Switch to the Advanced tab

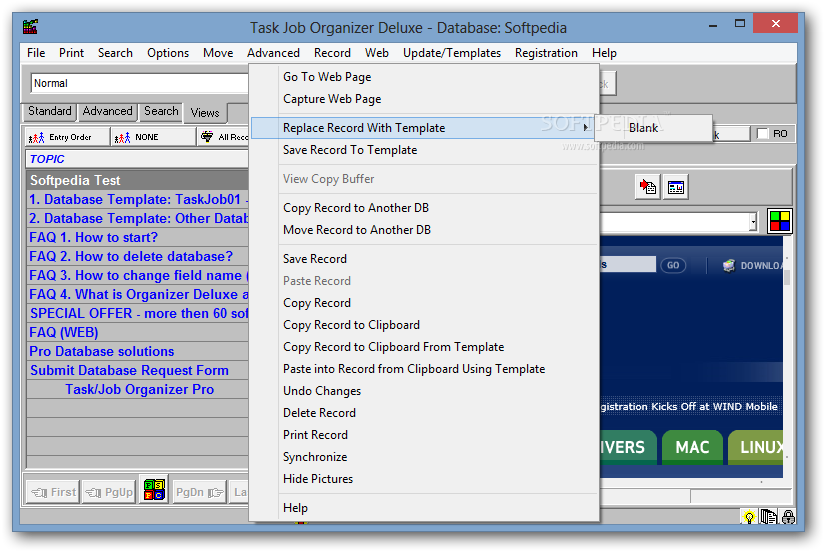point(107,112)
